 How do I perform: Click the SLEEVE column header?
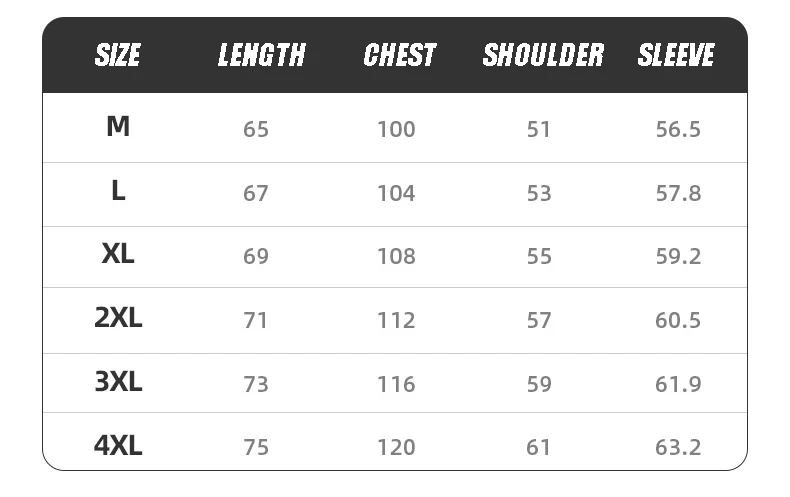(677, 55)
